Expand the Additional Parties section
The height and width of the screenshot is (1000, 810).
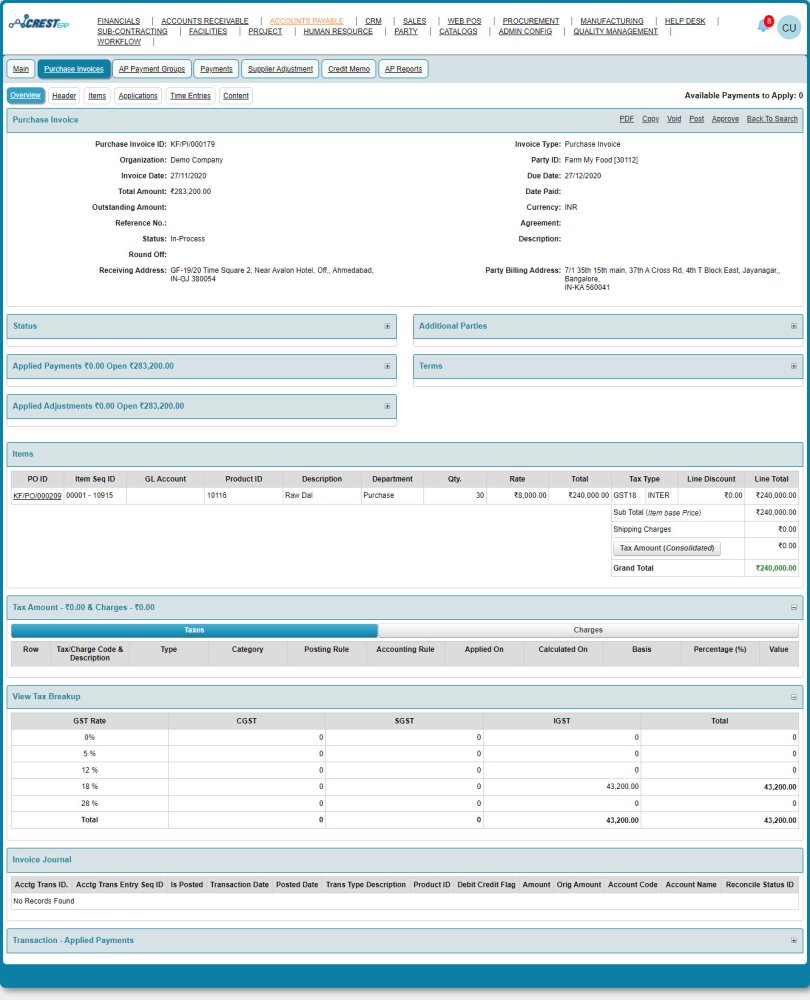792,326
